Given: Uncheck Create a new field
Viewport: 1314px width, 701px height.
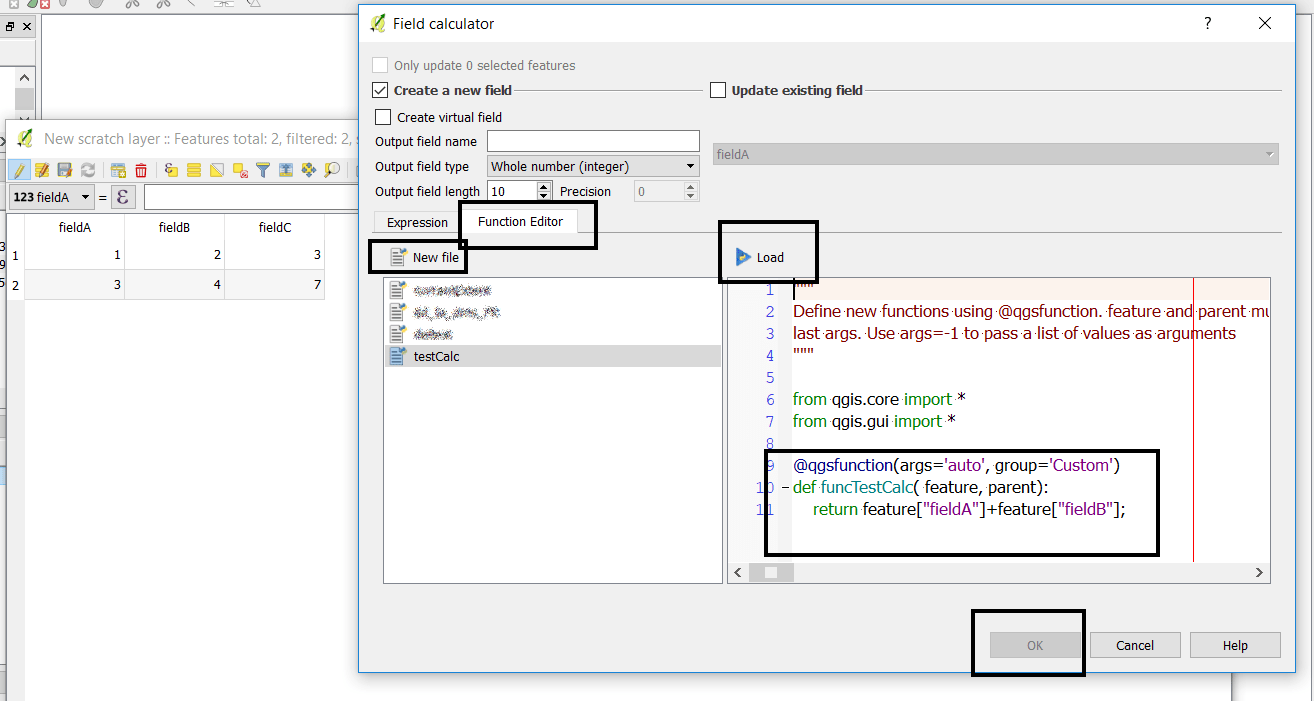Looking at the screenshot, I should (380, 90).
